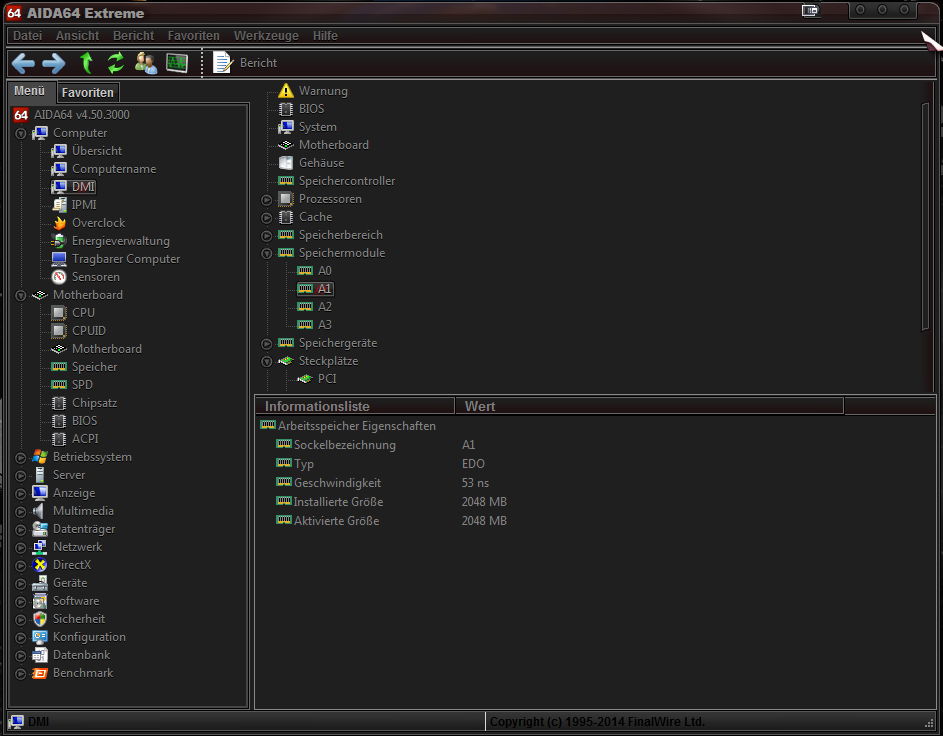
Task: Click the DirectX icon in the sidebar
Action: point(40,565)
